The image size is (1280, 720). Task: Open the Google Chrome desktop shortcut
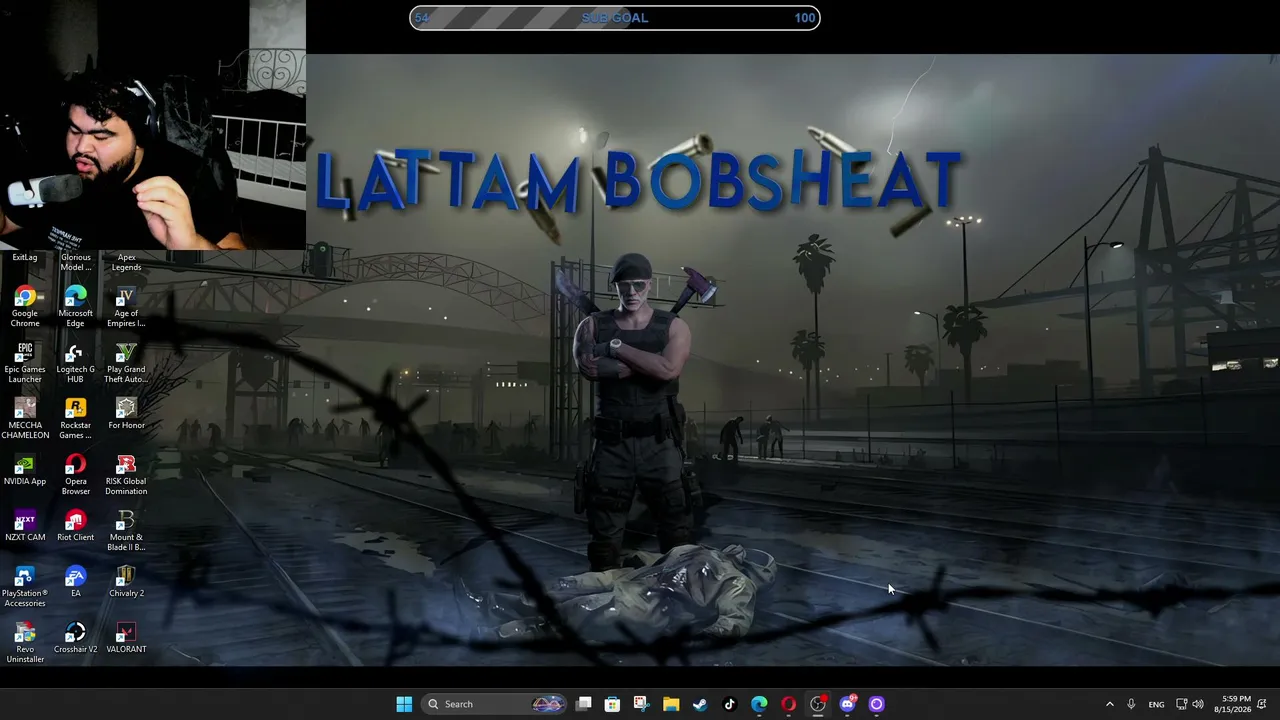25,306
